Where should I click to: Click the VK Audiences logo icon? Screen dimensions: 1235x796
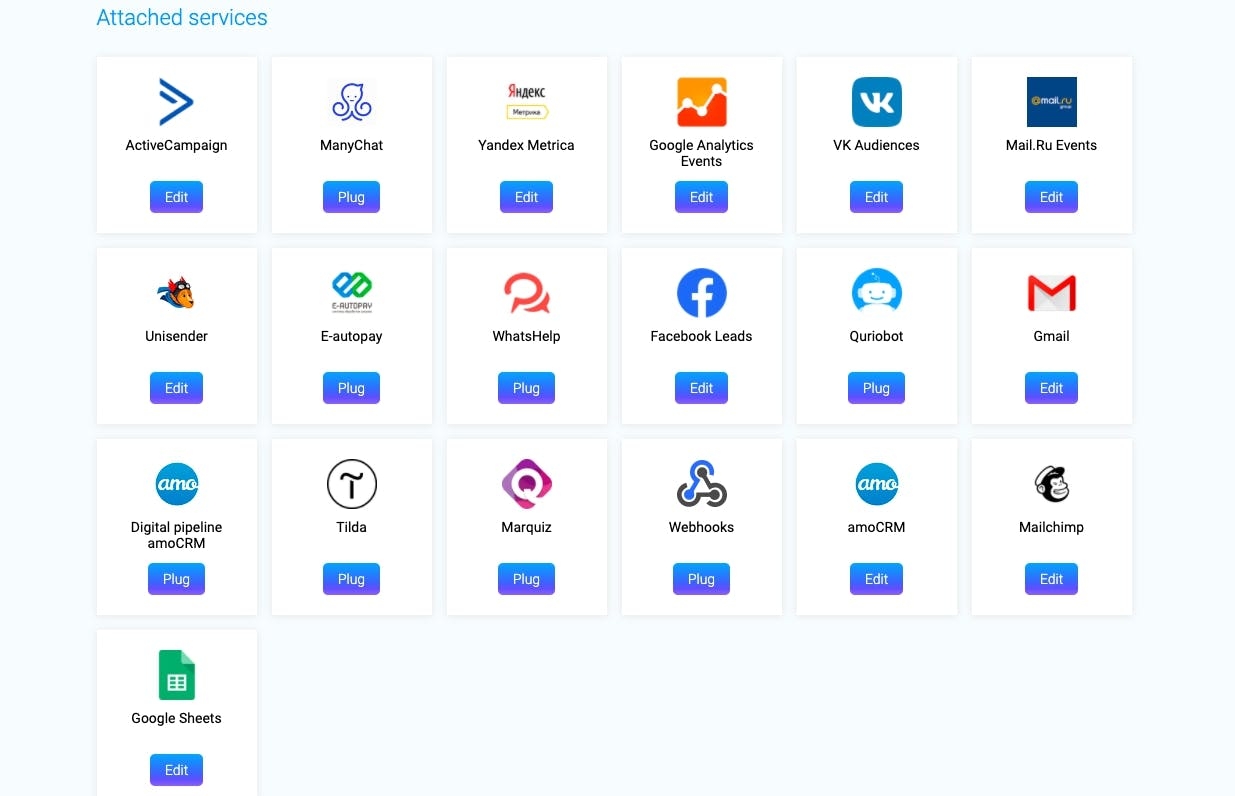pos(876,102)
